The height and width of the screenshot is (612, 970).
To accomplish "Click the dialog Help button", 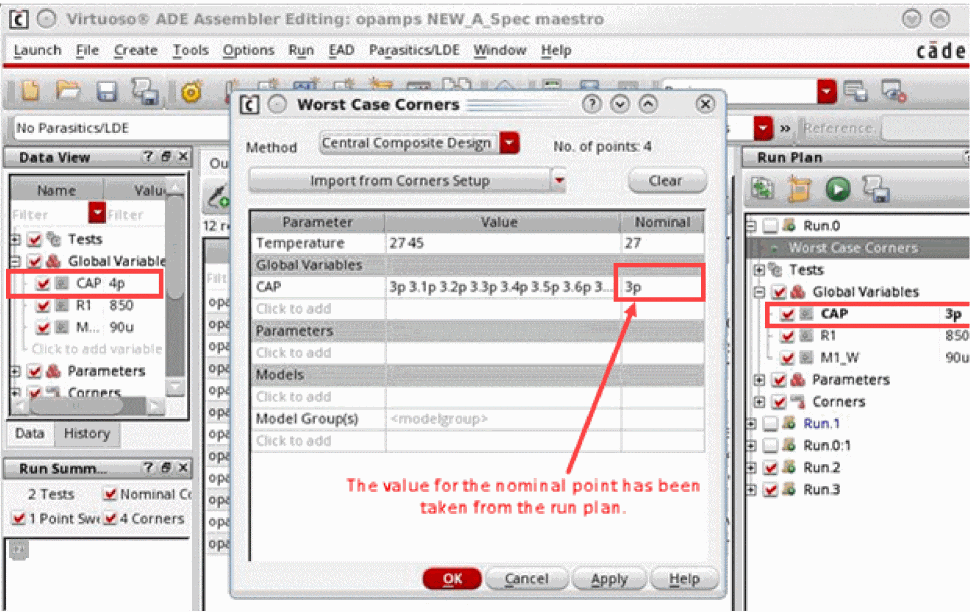I will [684, 579].
